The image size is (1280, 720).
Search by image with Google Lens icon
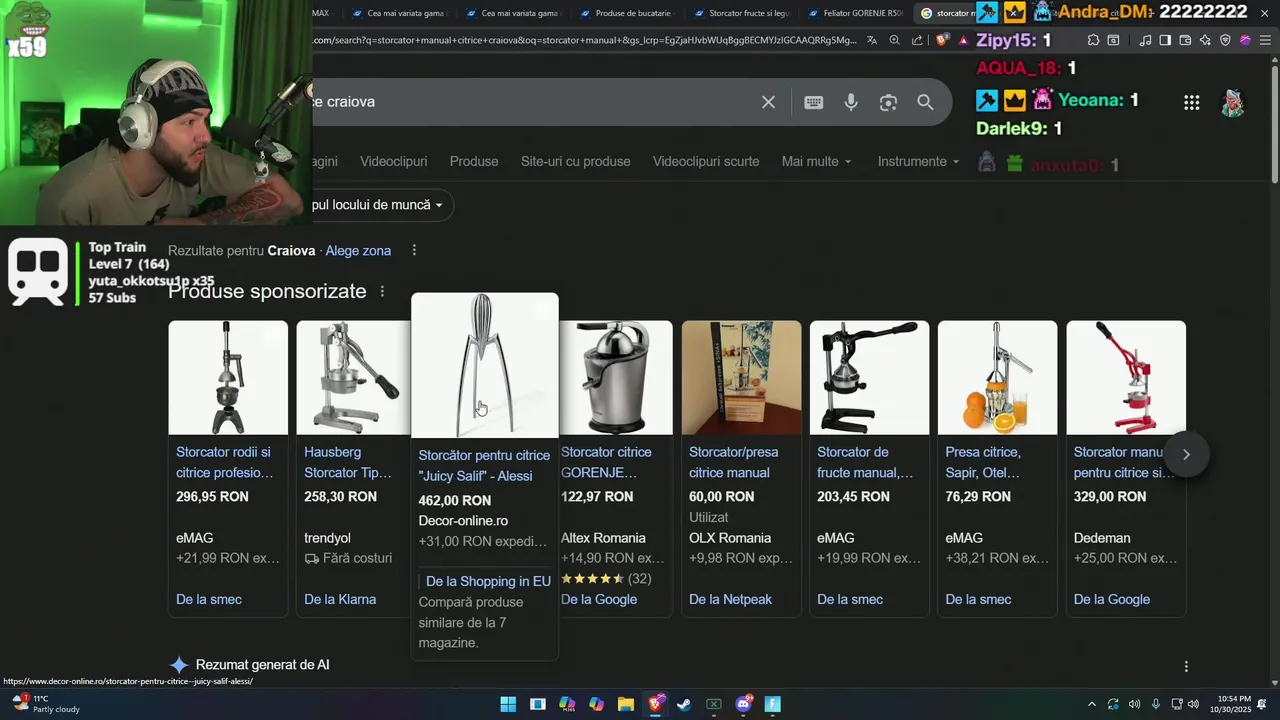pos(888,102)
